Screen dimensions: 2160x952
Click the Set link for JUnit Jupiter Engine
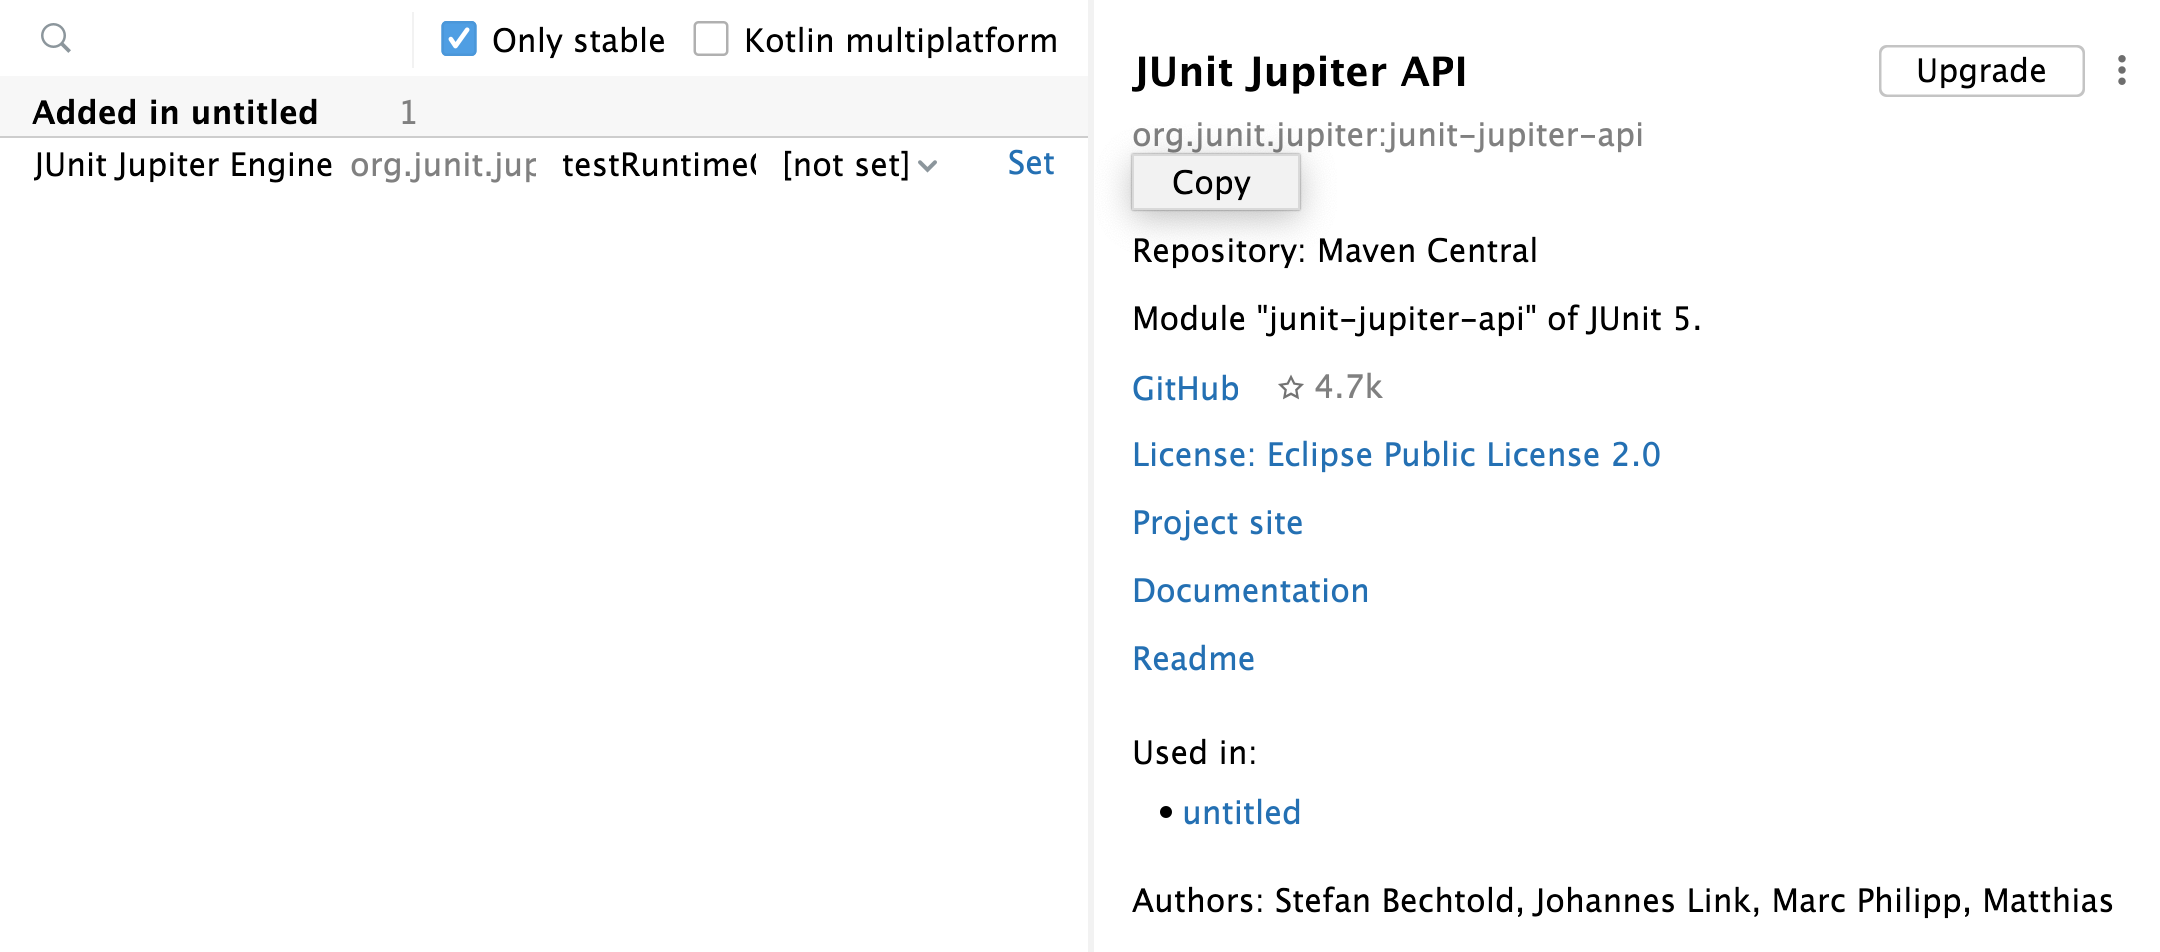pos(1031,163)
